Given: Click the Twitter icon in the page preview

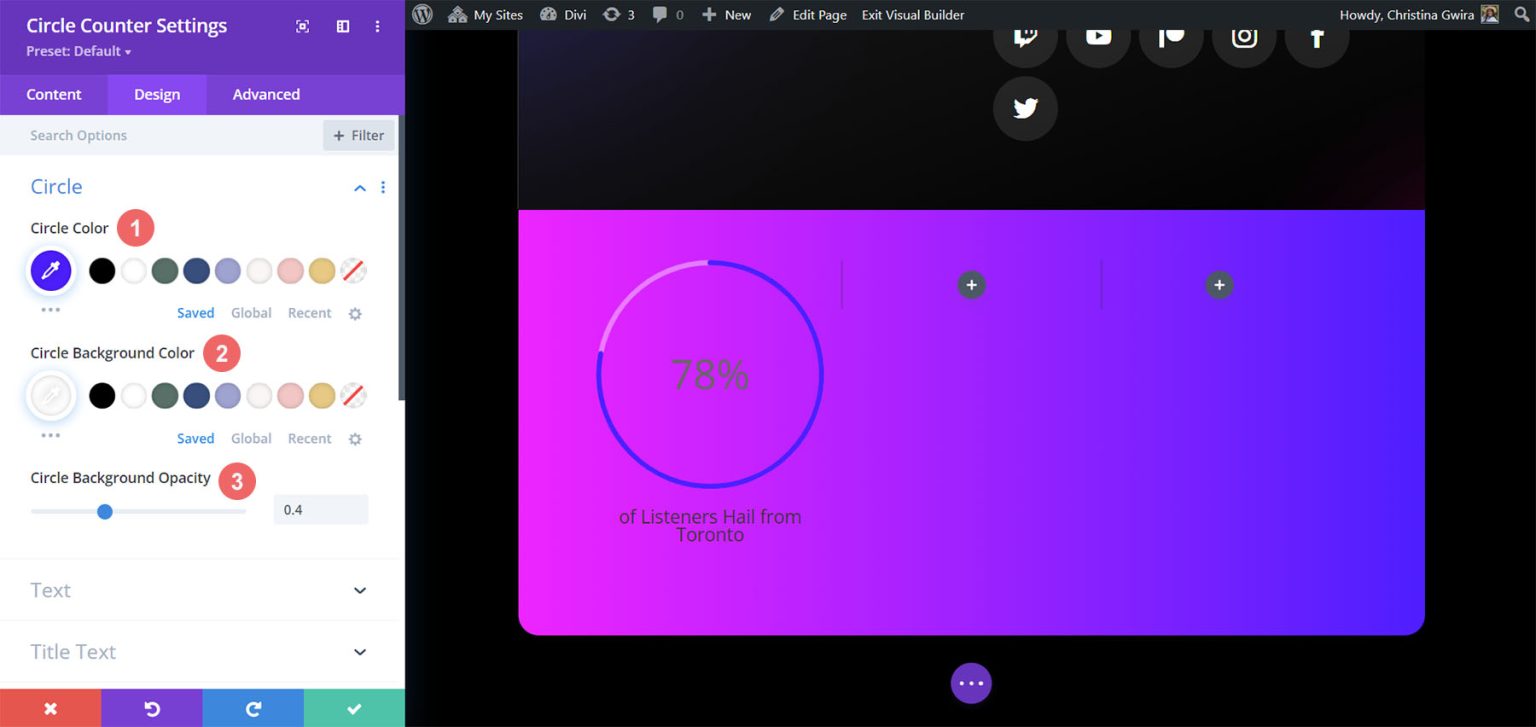Looking at the screenshot, I should [x=1025, y=110].
